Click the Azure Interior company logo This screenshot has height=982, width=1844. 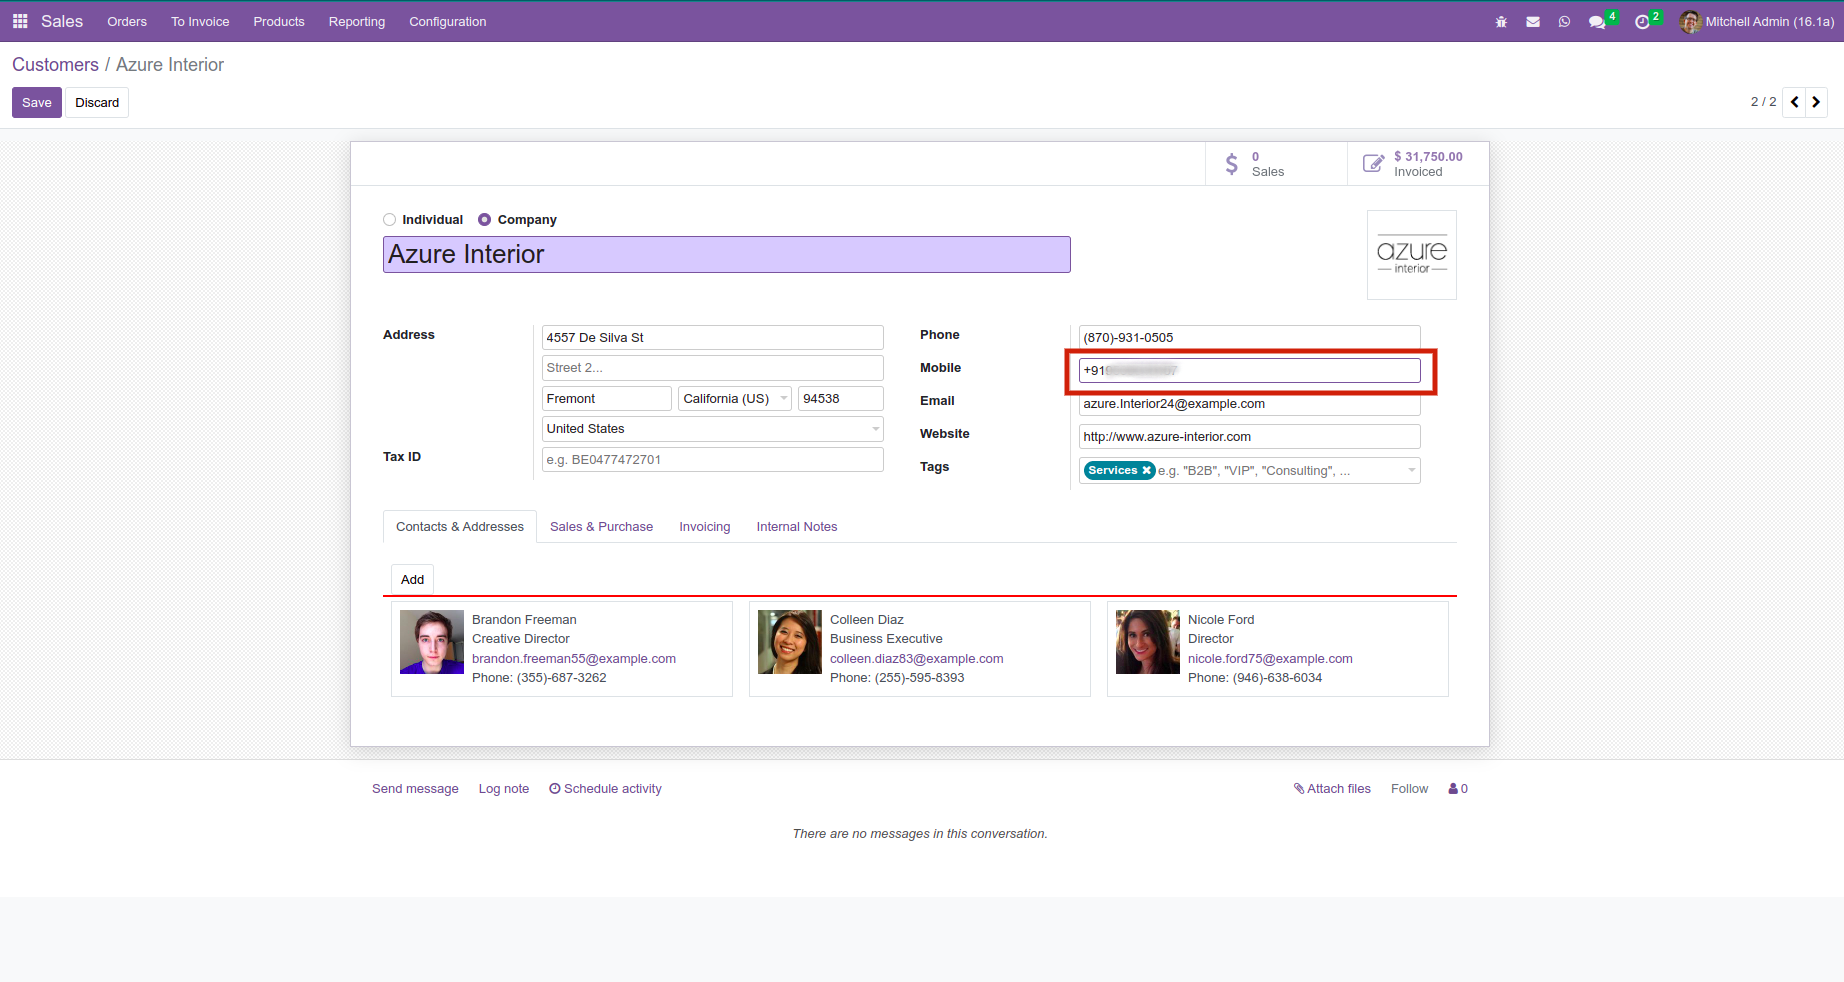(1412, 255)
